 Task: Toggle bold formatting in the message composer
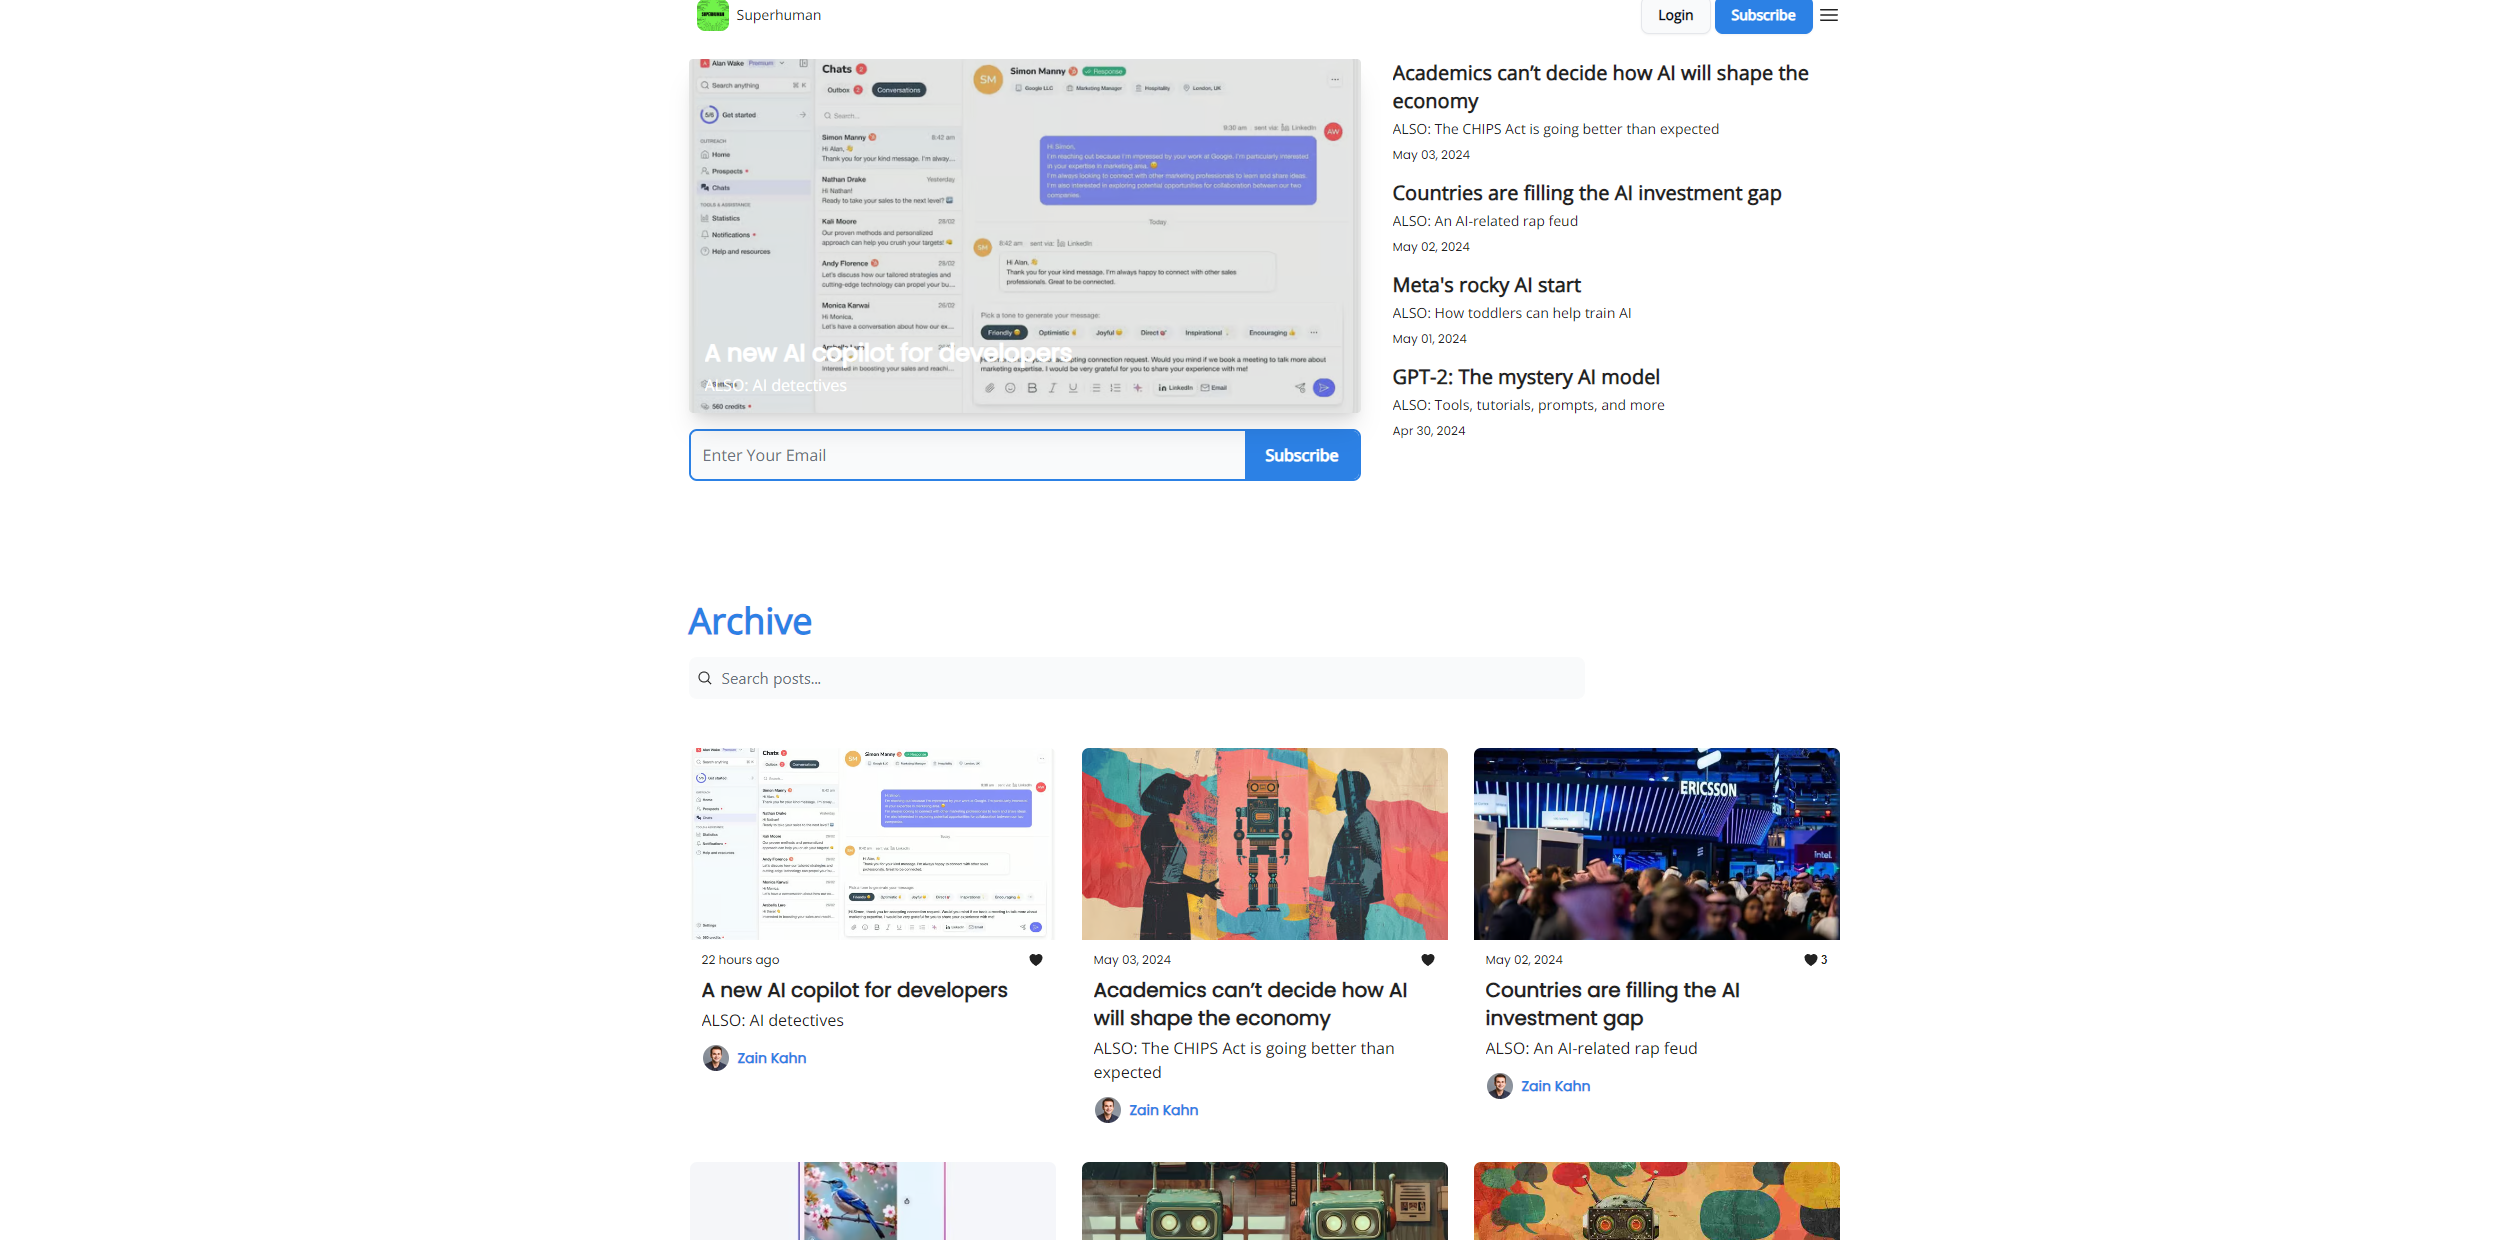pyautogui.click(x=1032, y=388)
